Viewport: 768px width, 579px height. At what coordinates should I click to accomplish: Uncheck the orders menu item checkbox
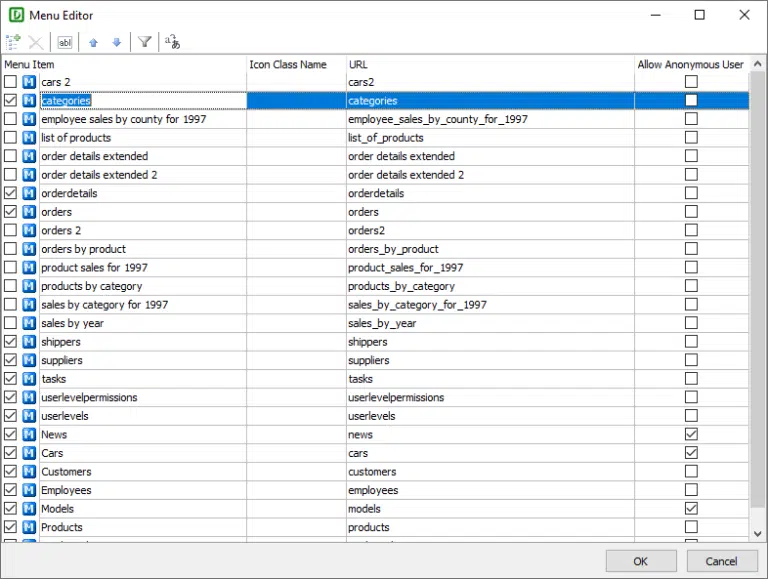tap(10, 212)
